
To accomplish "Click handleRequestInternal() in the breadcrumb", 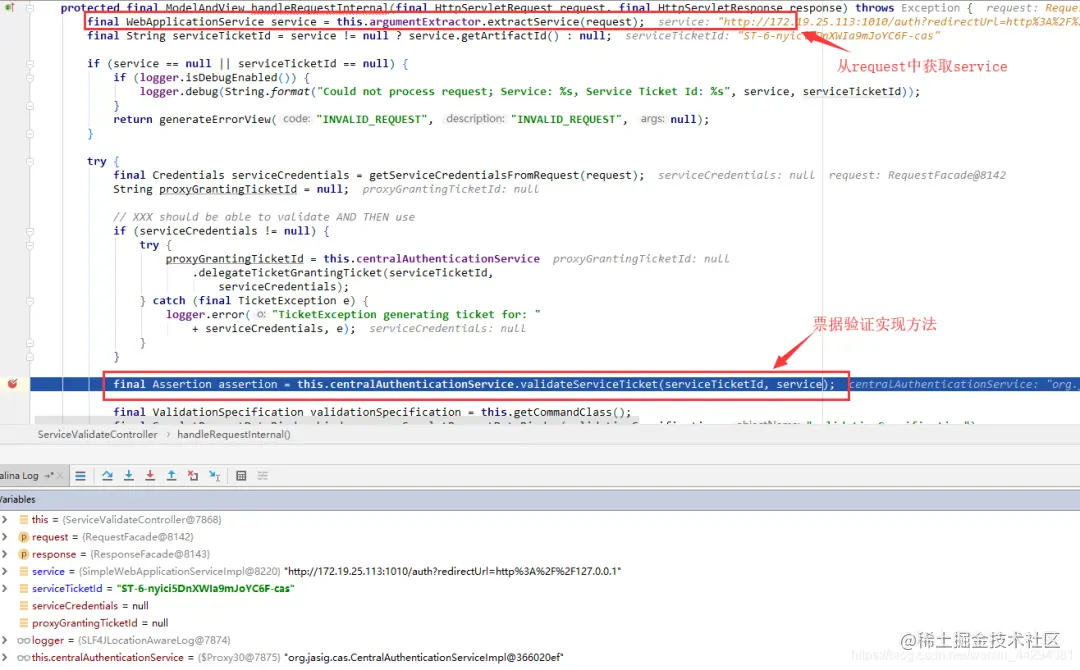I will [233, 435].
